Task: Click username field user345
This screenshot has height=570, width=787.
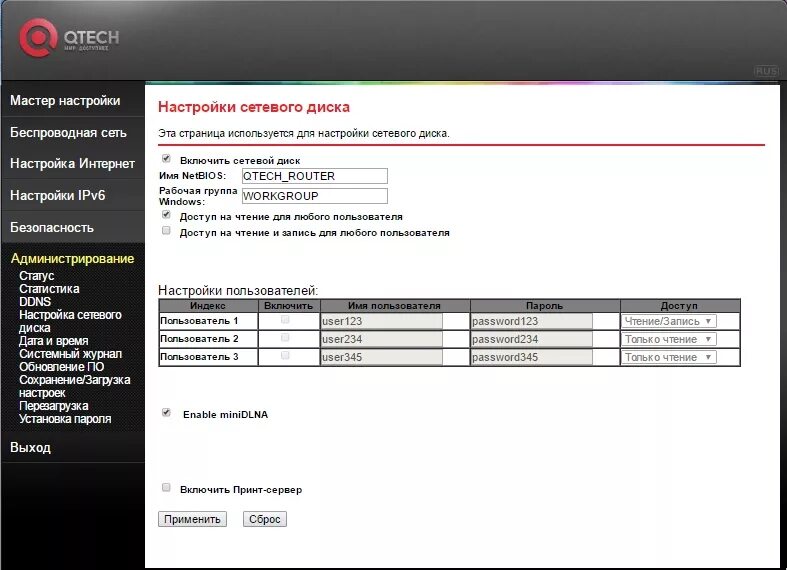Action: 381,357
